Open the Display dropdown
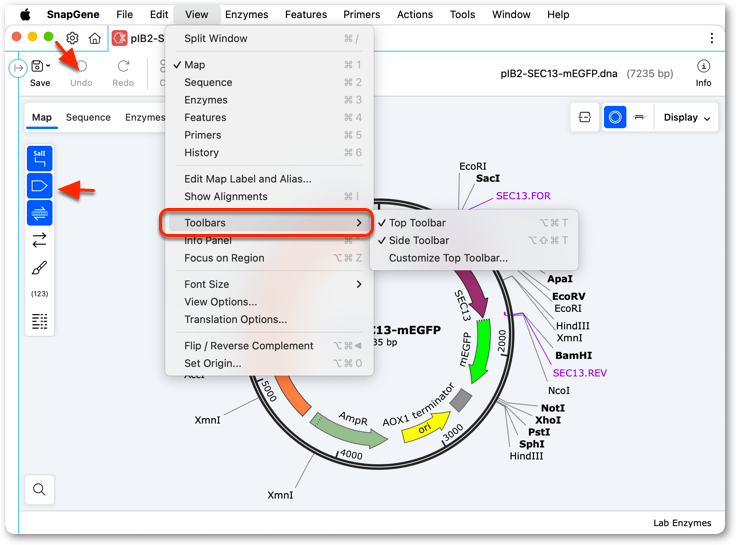The width and height of the screenshot is (736, 545). coord(686,117)
